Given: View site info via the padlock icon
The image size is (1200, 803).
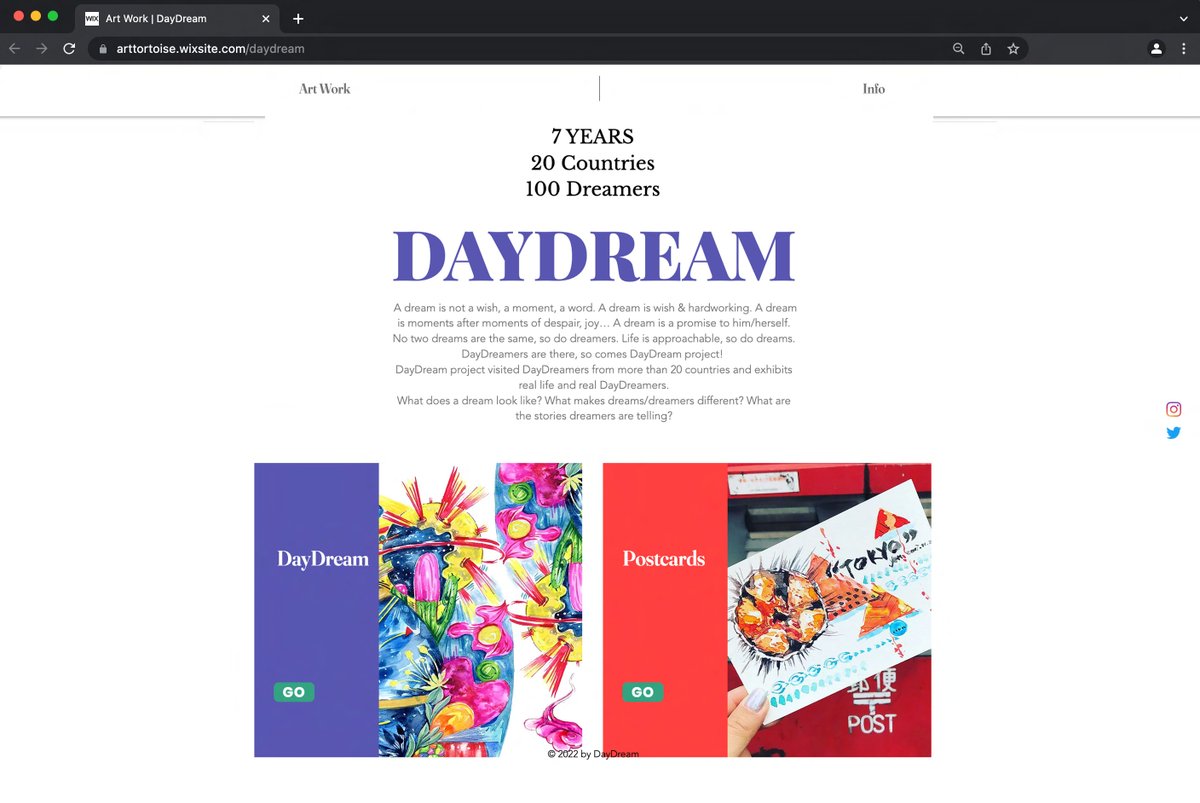Looking at the screenshot, I should point(102,48).
